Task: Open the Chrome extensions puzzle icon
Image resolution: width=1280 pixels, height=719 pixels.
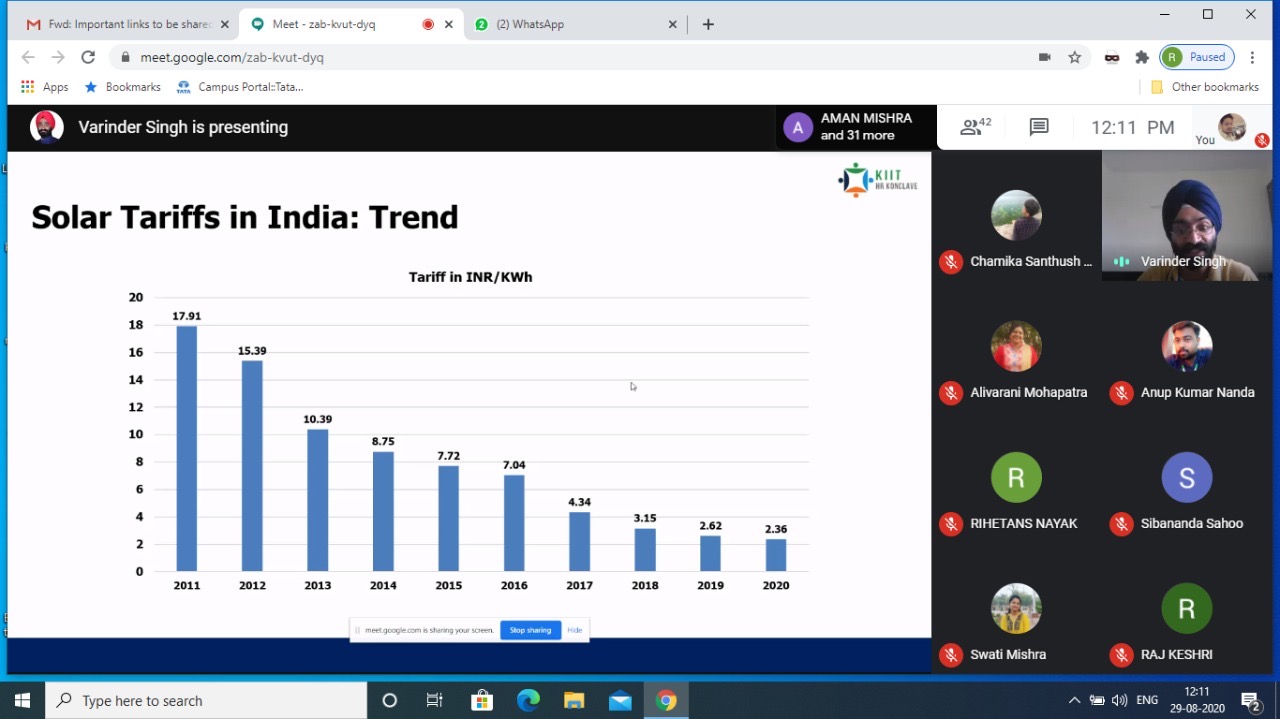Action: 1142,57
